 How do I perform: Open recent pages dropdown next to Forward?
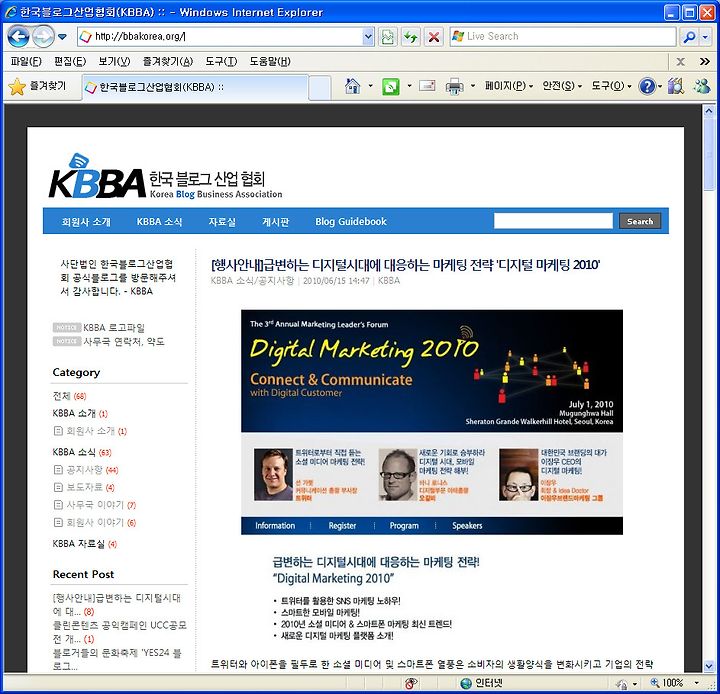pos(62,37)
